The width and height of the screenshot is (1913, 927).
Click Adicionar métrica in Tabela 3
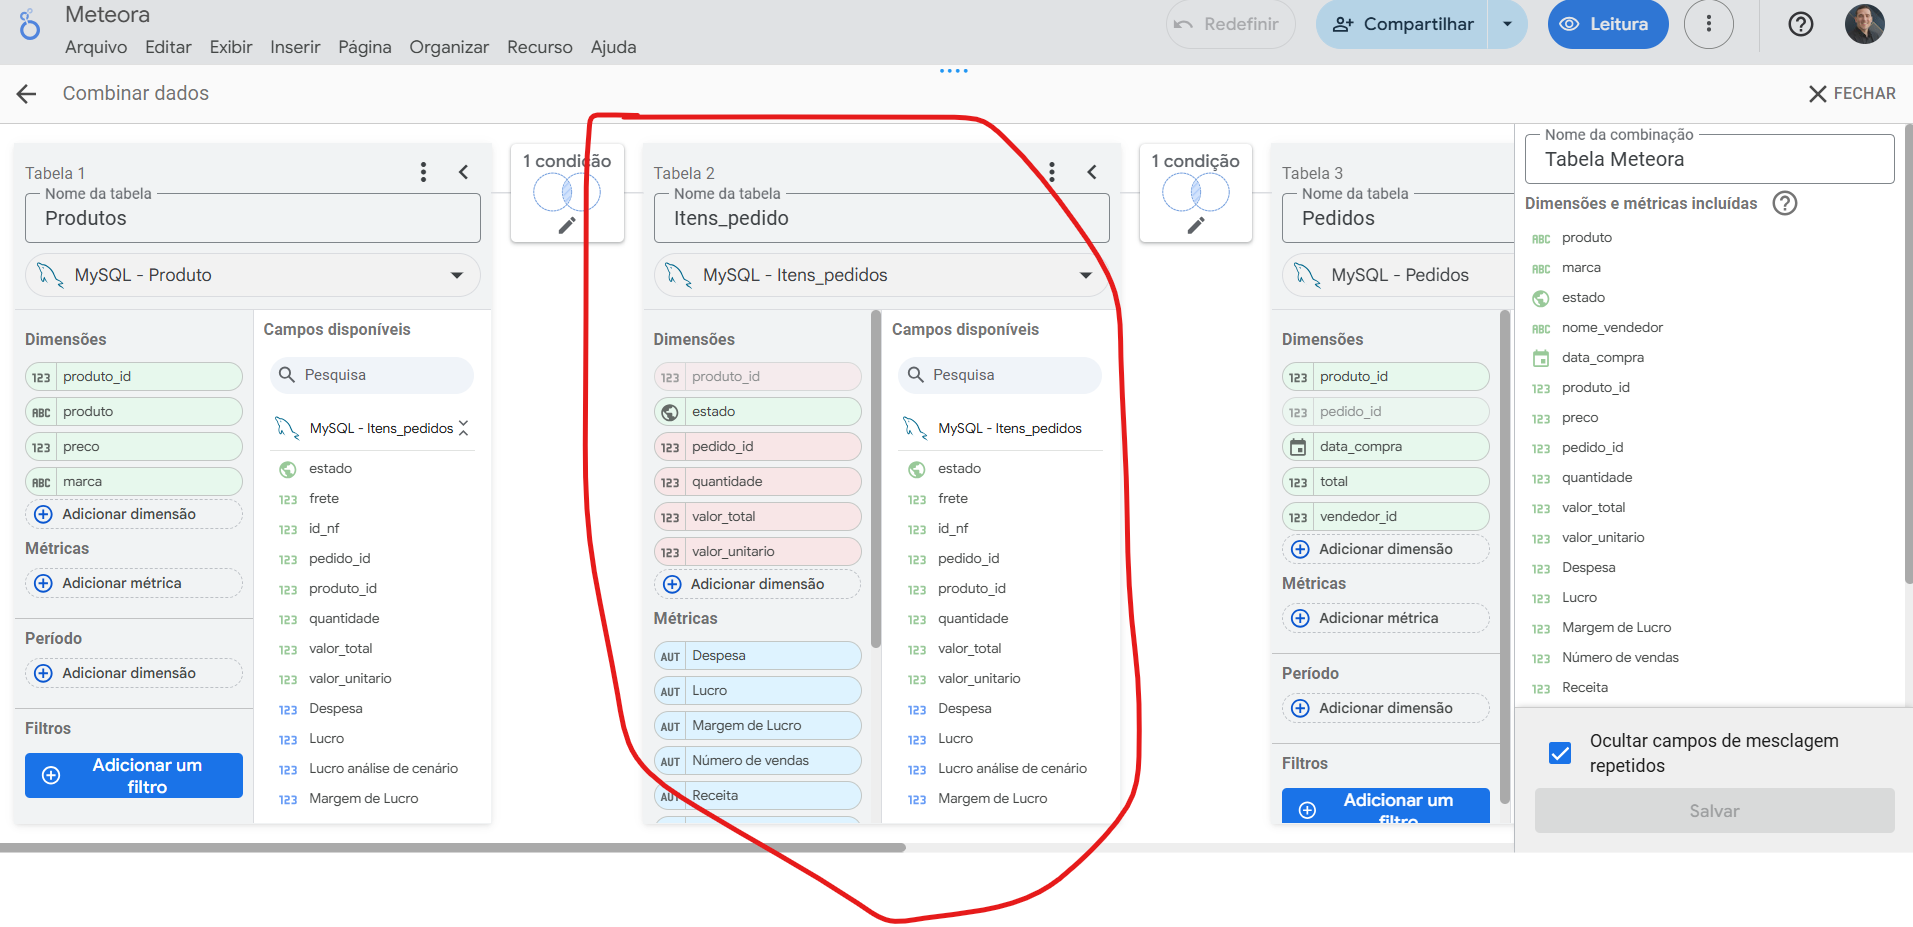1385,618
